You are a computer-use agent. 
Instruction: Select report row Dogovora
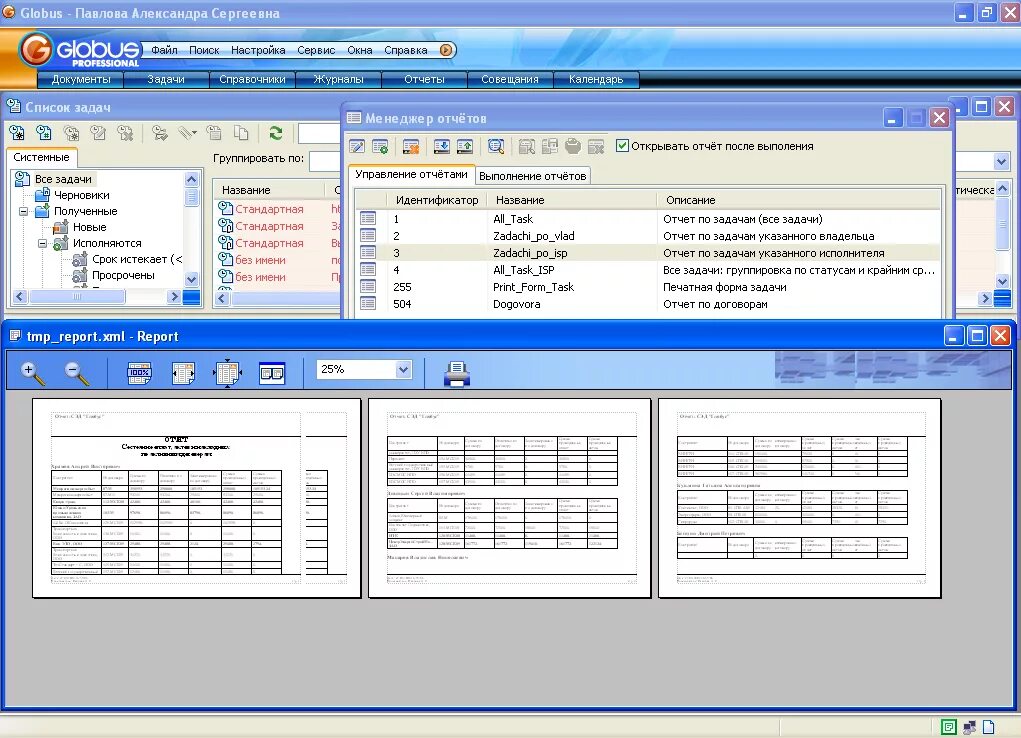tap(648, 304)
